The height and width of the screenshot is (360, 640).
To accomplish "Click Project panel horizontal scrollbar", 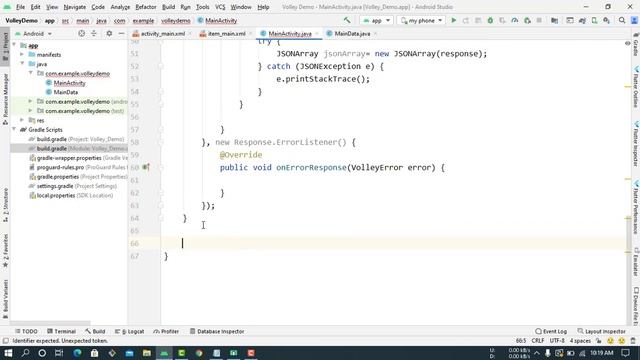I will (50, 323).
